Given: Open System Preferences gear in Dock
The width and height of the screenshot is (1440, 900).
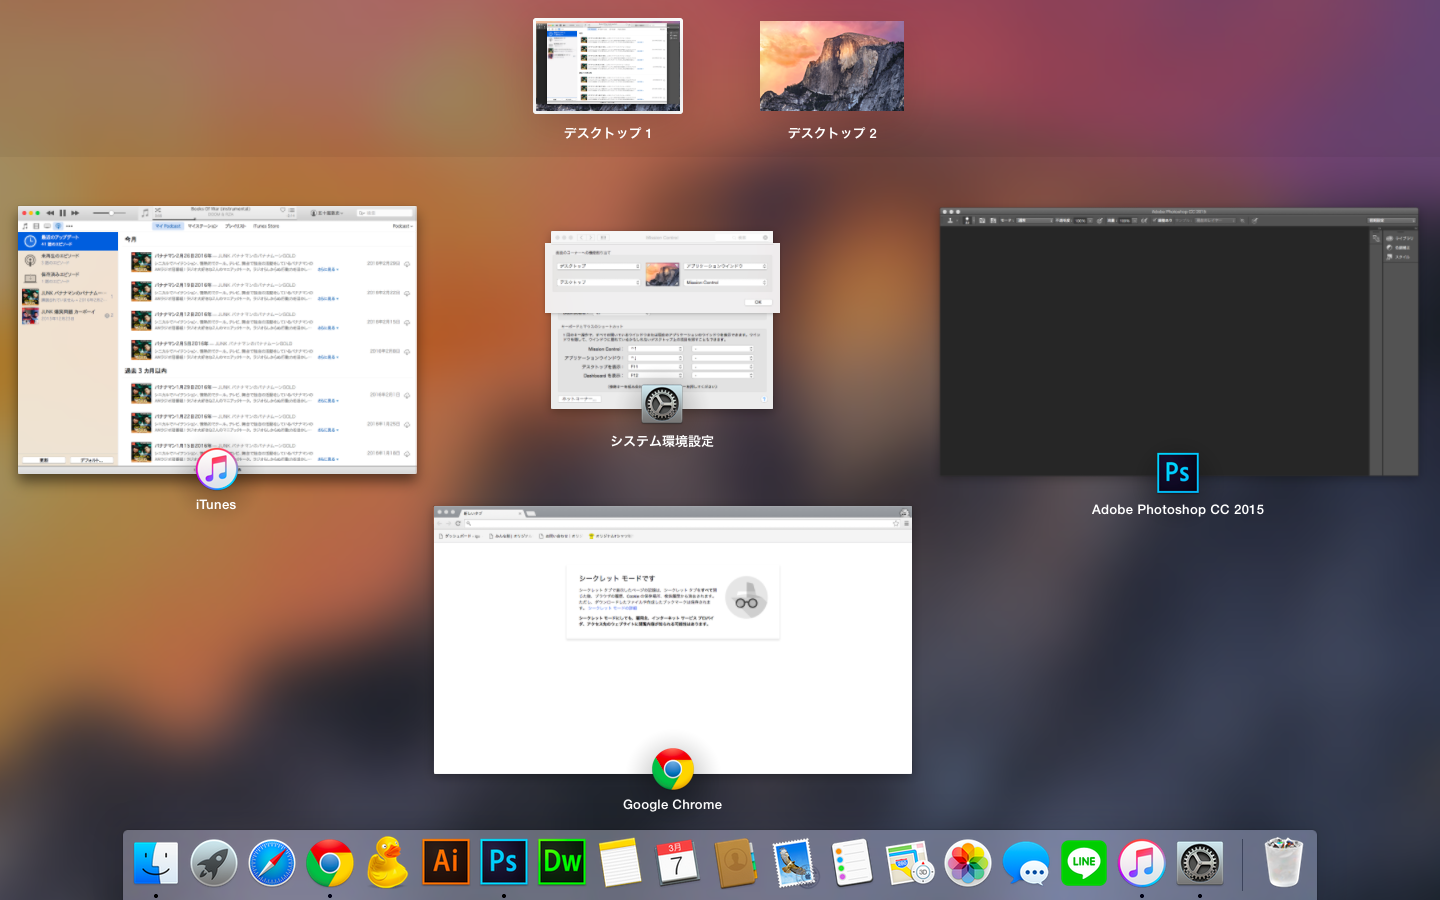Looking at the screenshot, I should tap(1200, 862).
